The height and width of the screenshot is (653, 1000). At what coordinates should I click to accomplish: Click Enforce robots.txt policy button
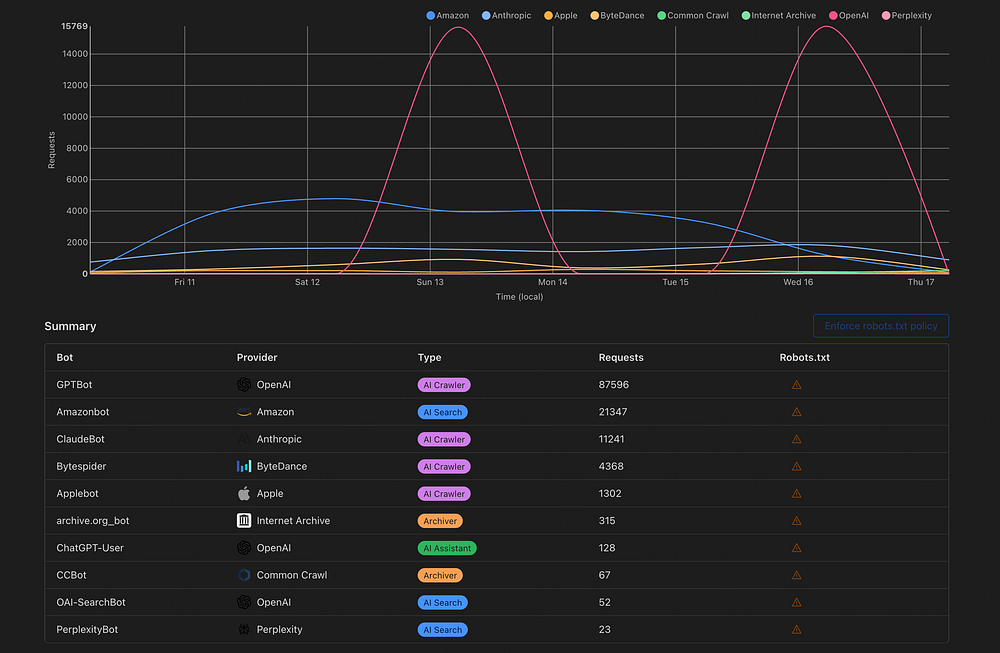(881, 326)
